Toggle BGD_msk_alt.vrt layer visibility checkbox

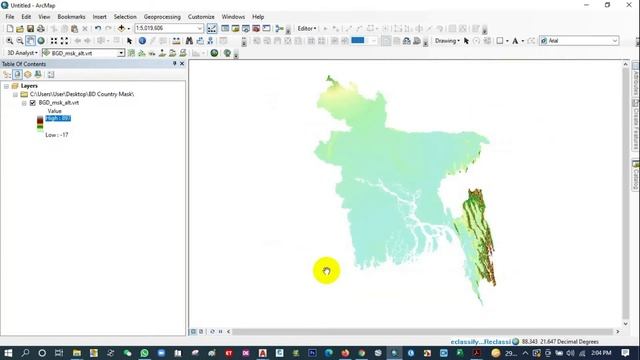(33, 103)
